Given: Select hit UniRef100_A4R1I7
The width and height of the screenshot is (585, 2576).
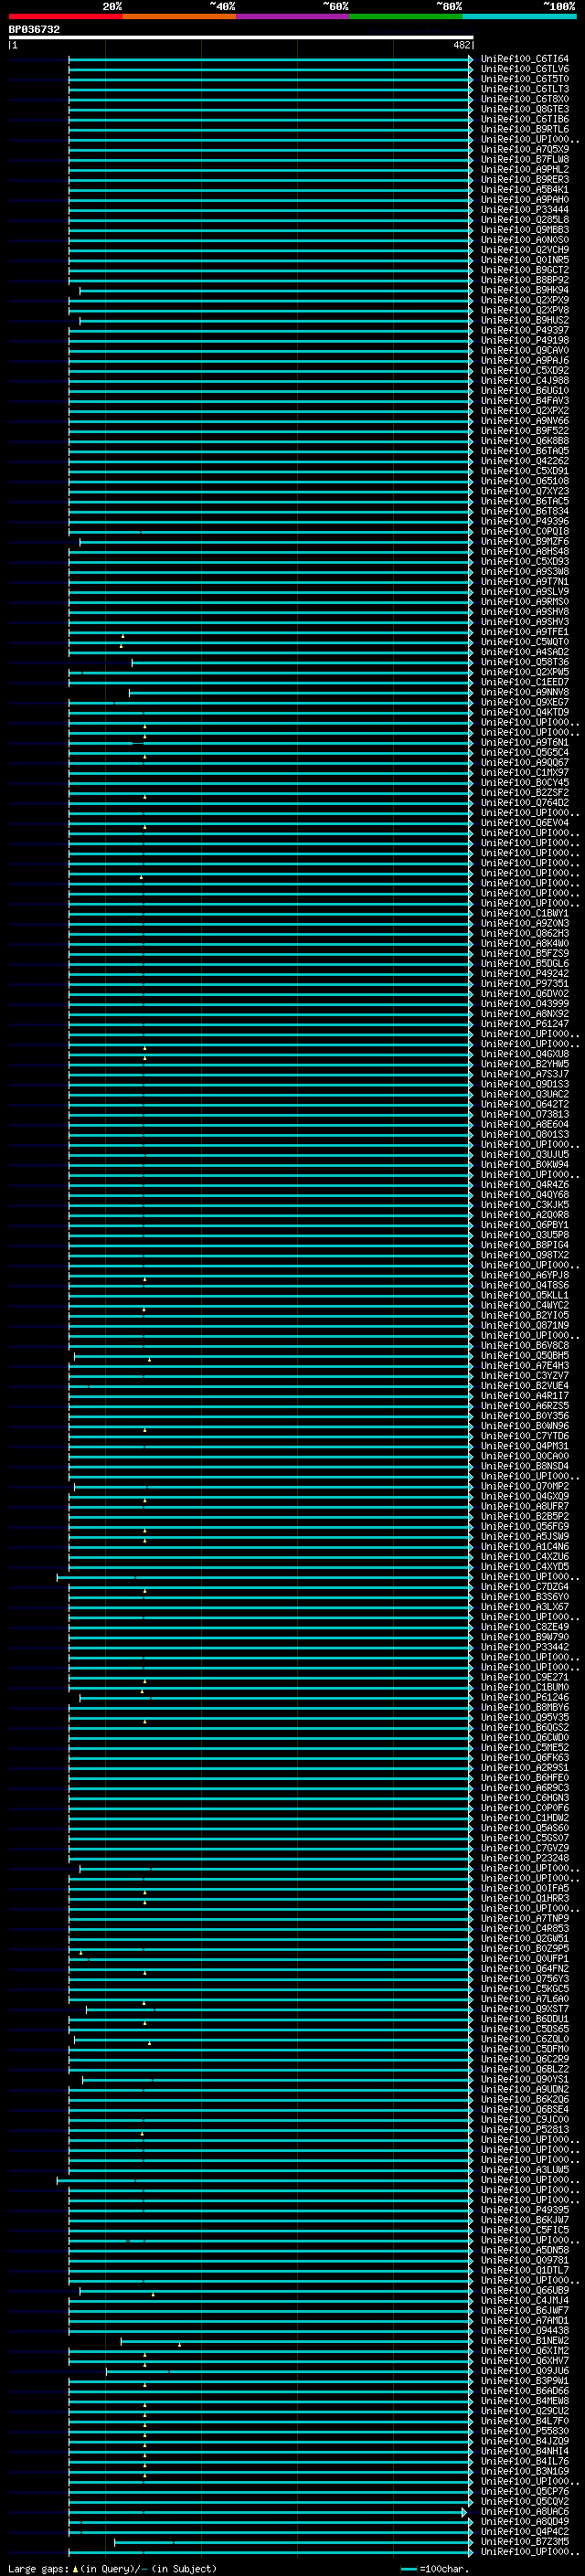Looking at the screenshot, I should click(x=525, y=1396).
